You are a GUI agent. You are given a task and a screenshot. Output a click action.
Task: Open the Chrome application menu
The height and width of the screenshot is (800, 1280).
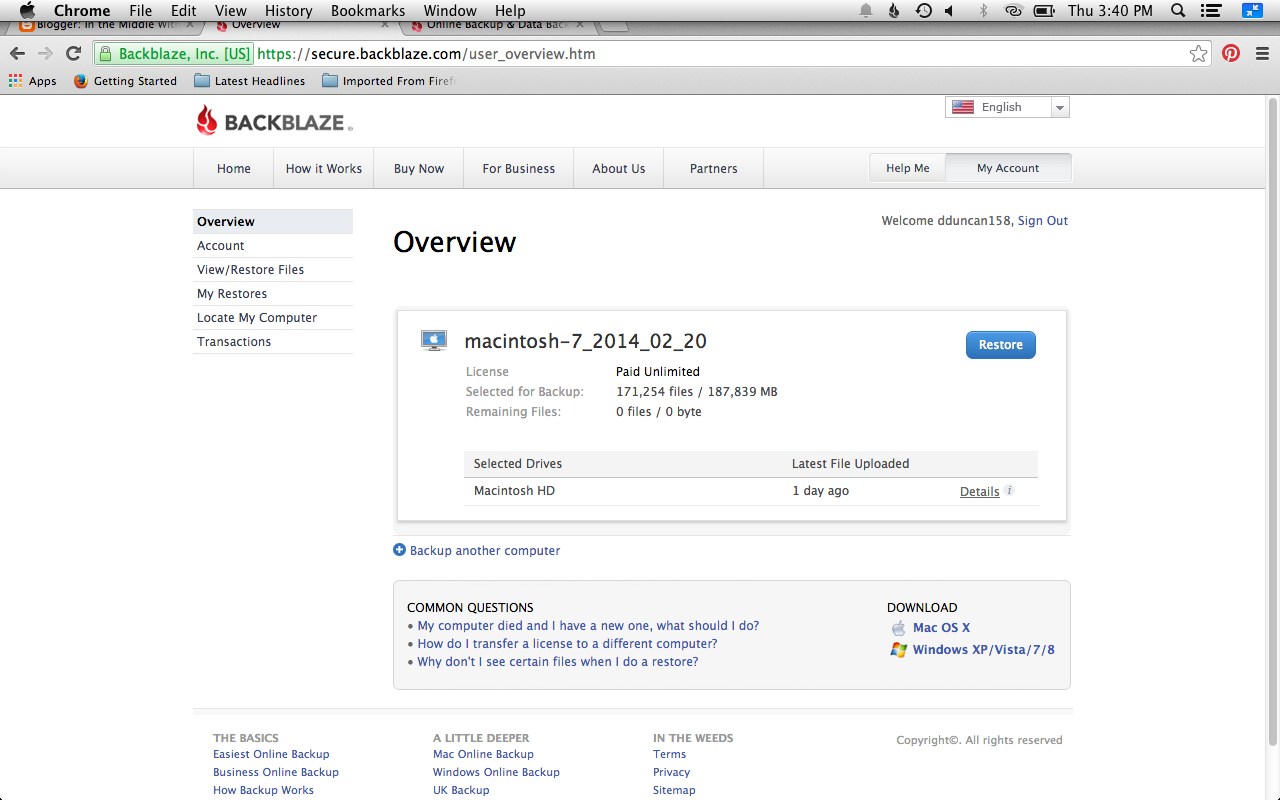pos(82,10)
